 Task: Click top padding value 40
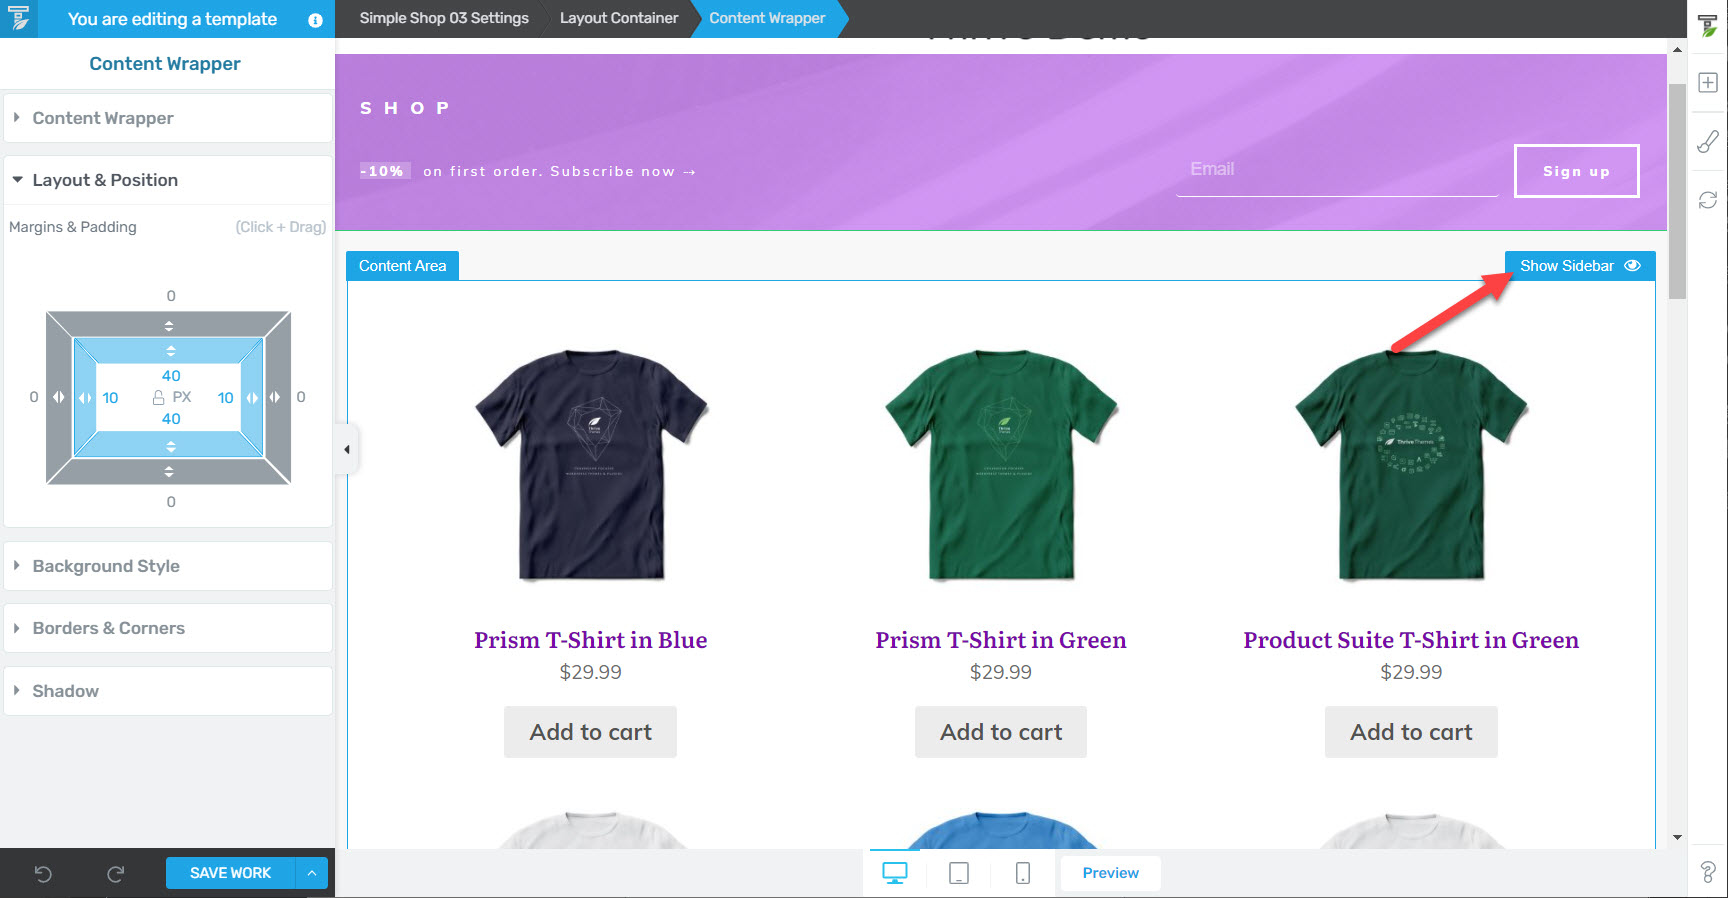coord(171,376)
